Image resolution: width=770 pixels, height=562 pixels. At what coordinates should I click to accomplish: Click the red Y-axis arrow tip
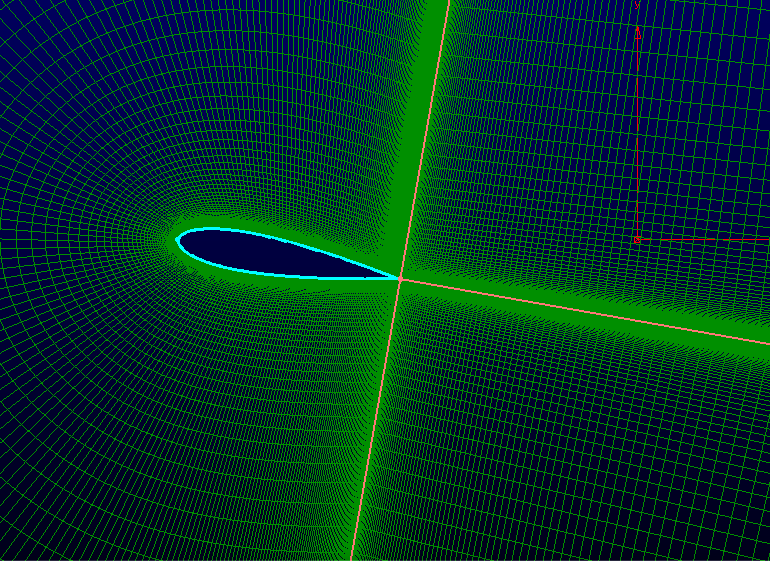[x=638, y=33]
